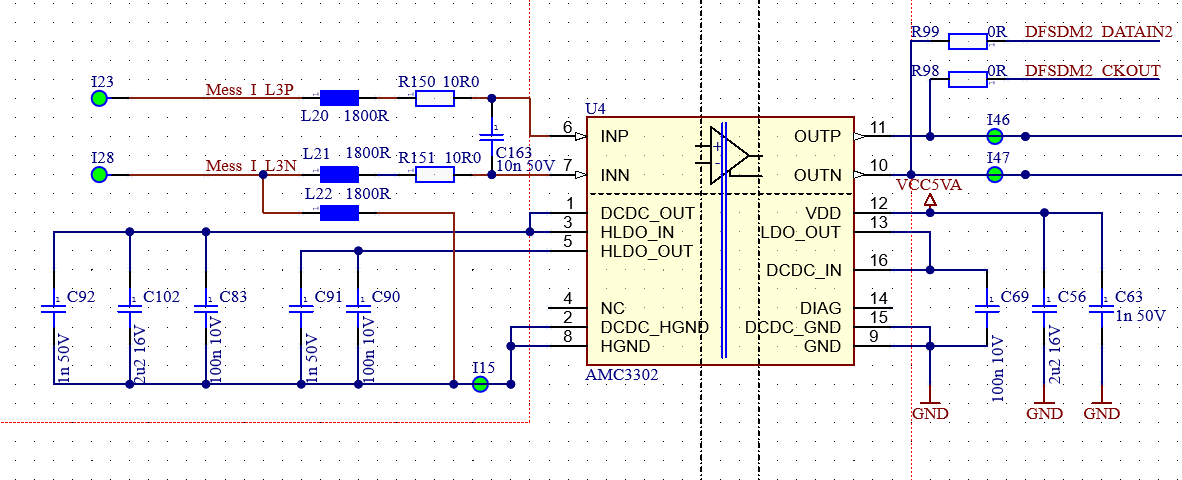Viewport: 1182px width, 480px height.
Task: Click the INP pin label
Action: 615,137
